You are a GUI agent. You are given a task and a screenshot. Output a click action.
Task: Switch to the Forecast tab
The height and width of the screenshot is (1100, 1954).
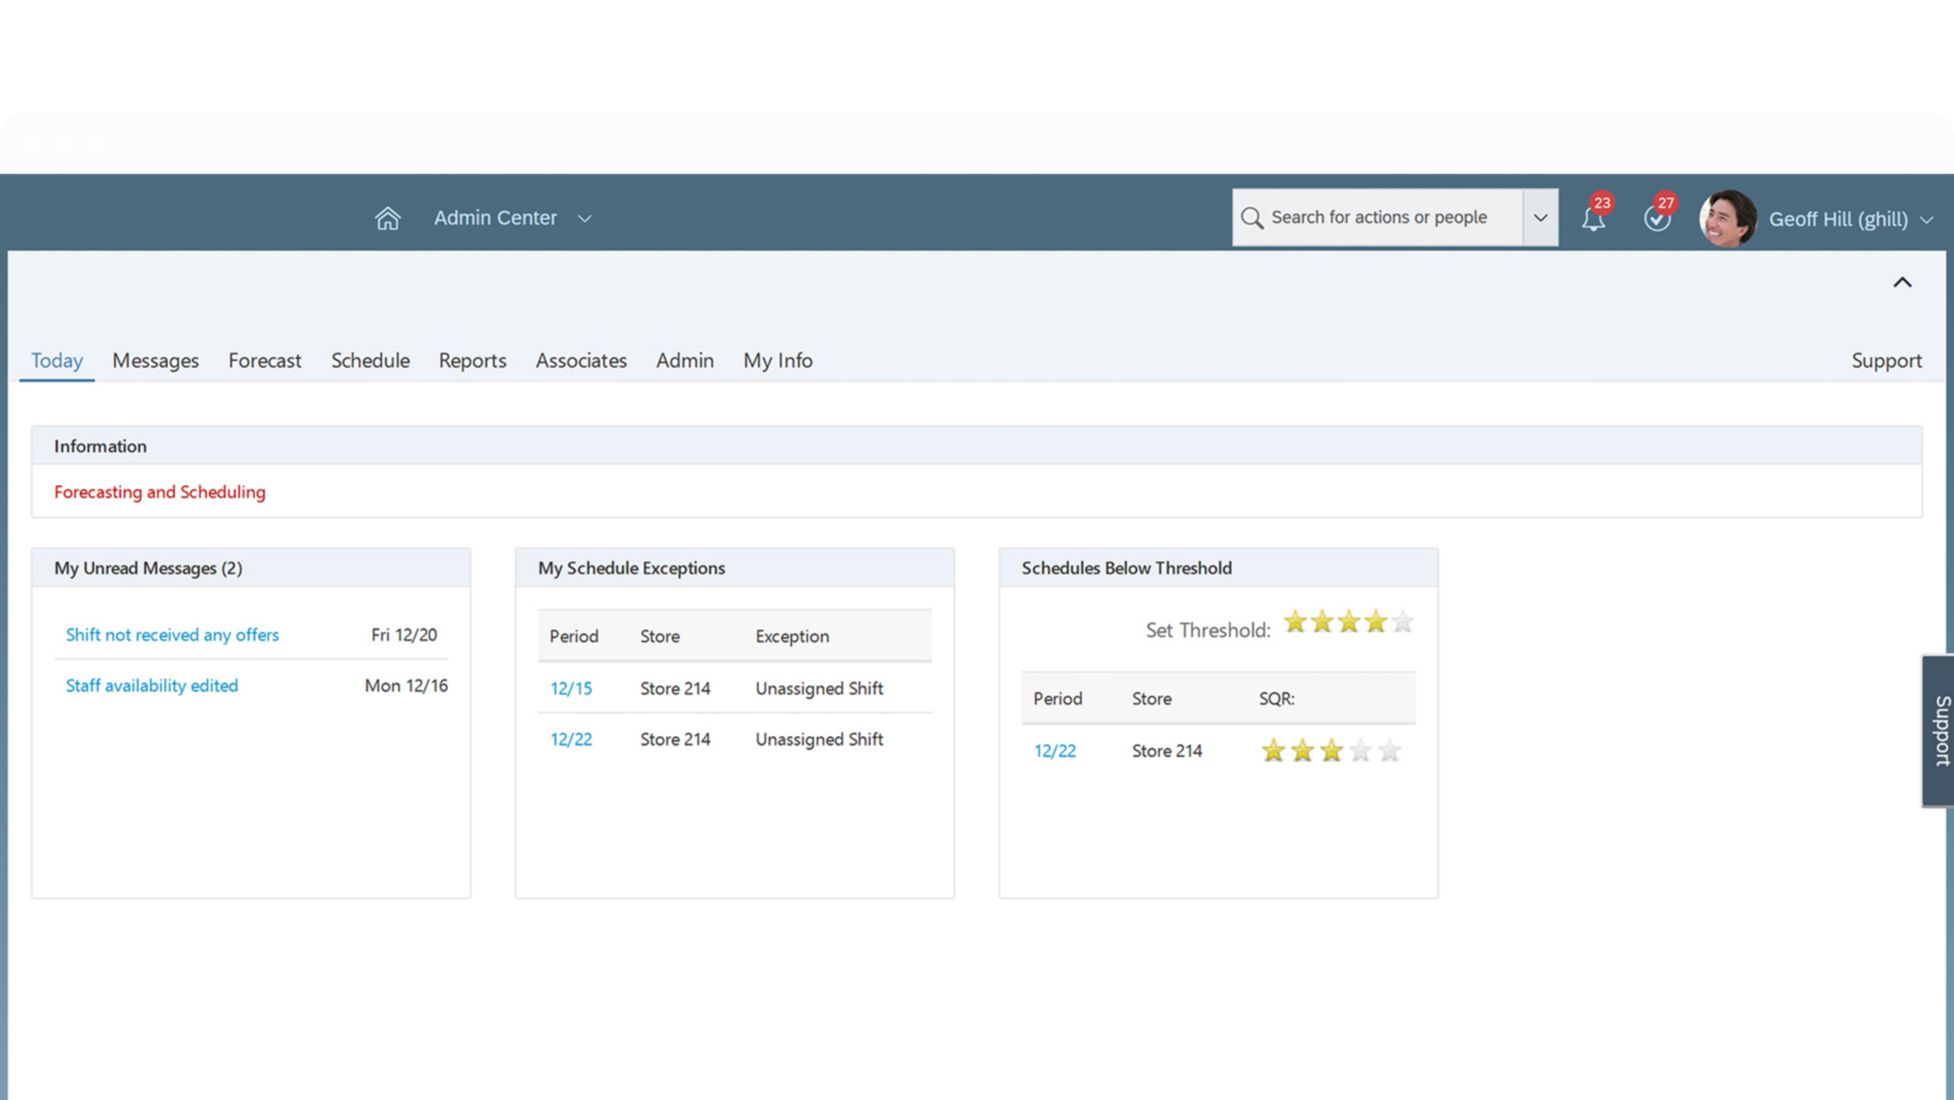point(264,360)
